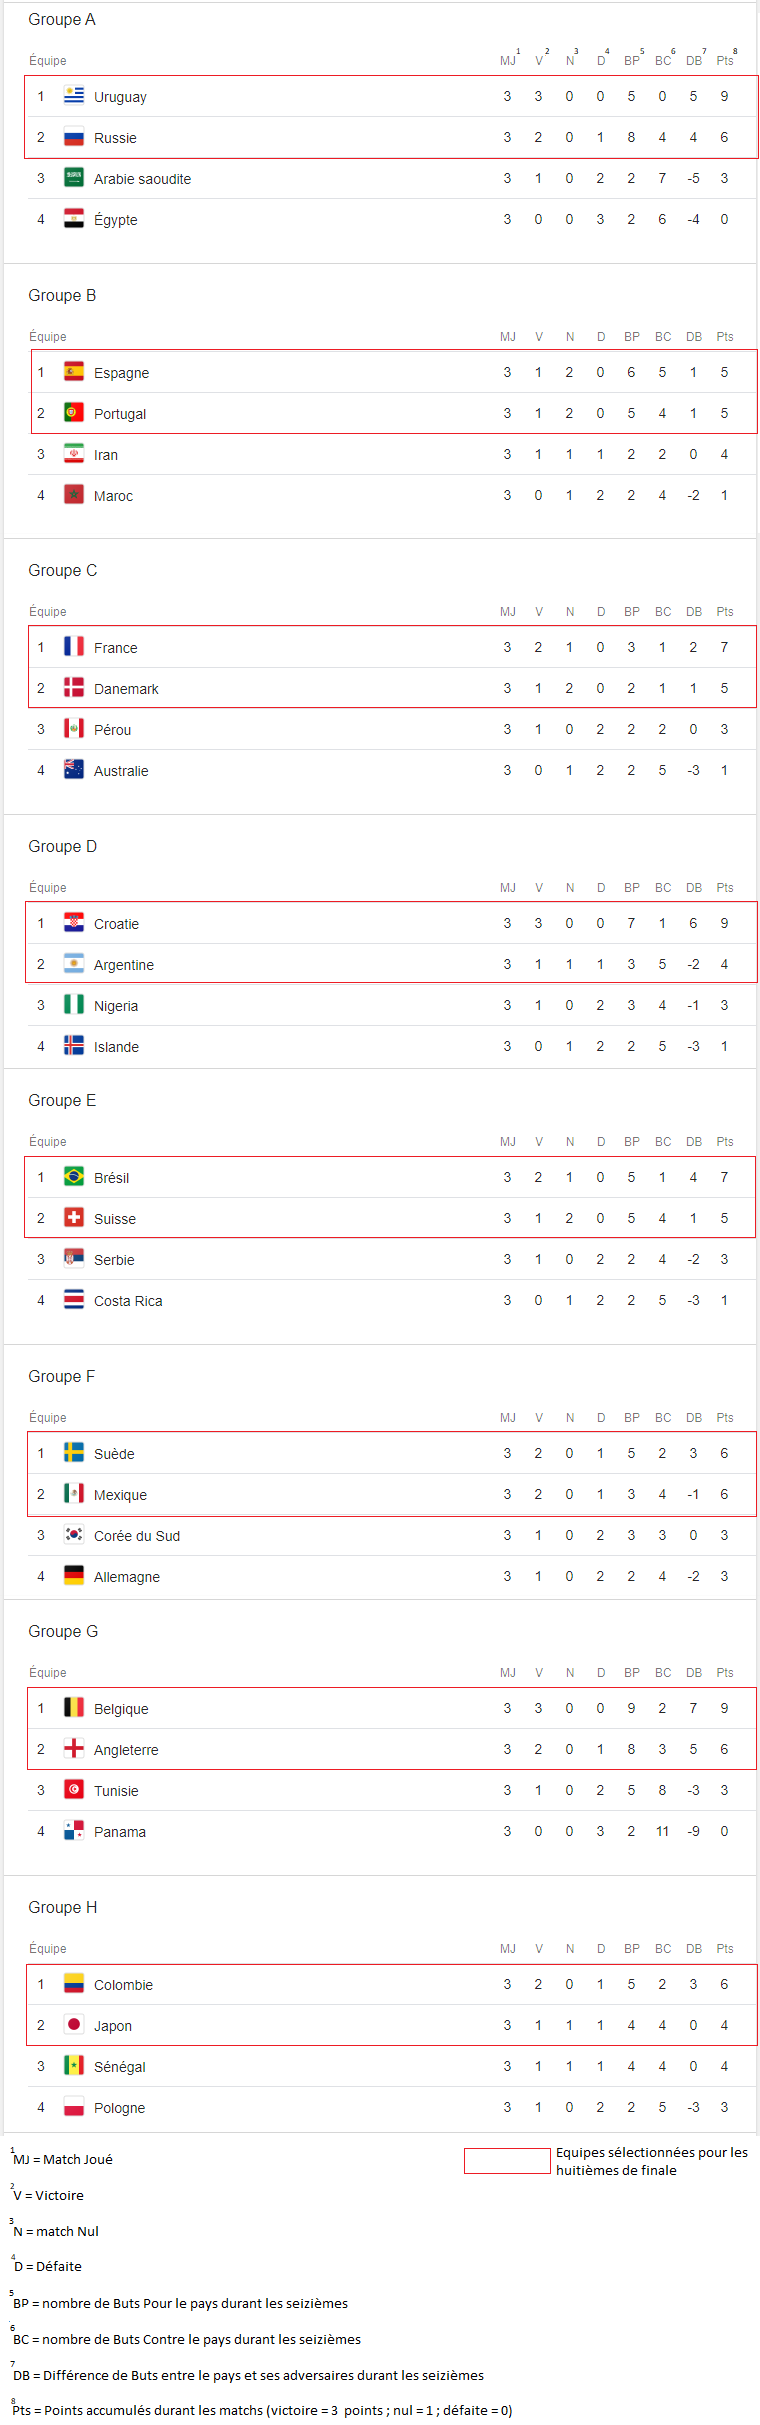
Task: Click the Allemagne team name
Action: (127, 1577)
